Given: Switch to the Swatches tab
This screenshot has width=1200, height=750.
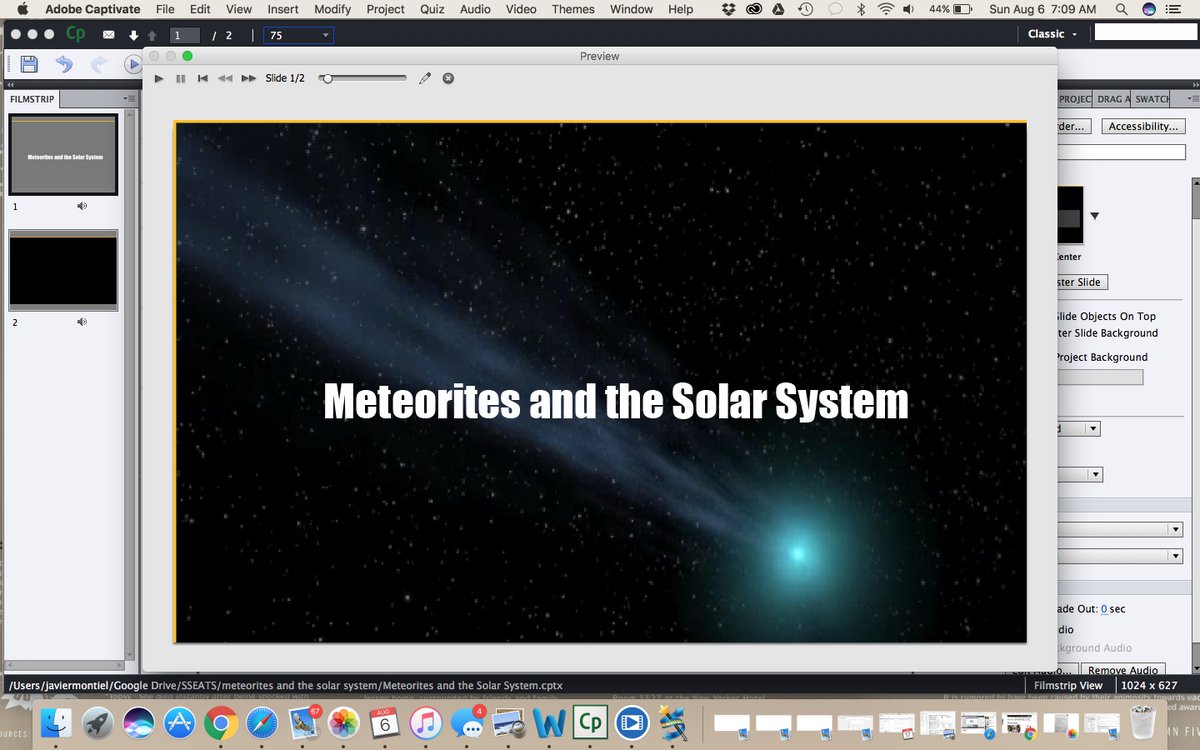Looking at the screenshot, I should tap(1152, 99).
